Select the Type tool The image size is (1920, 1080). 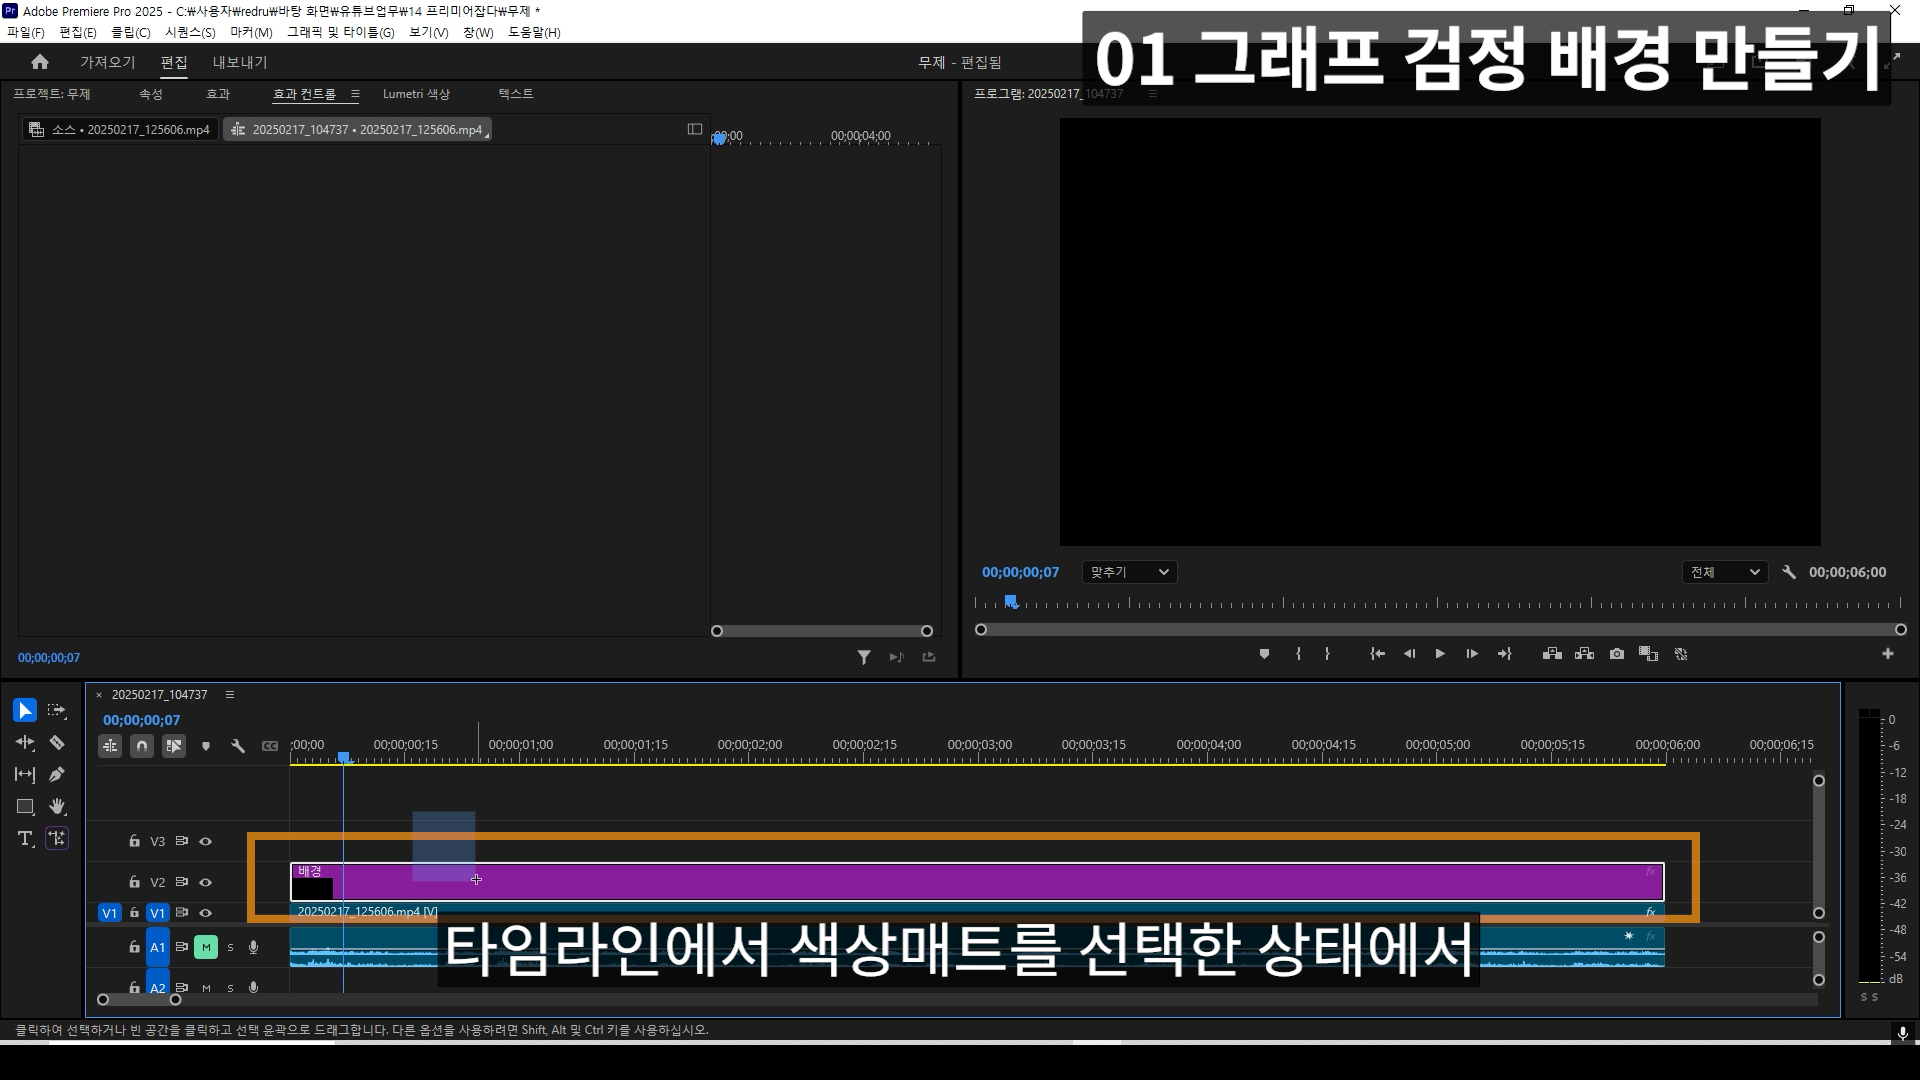point(25,838)
